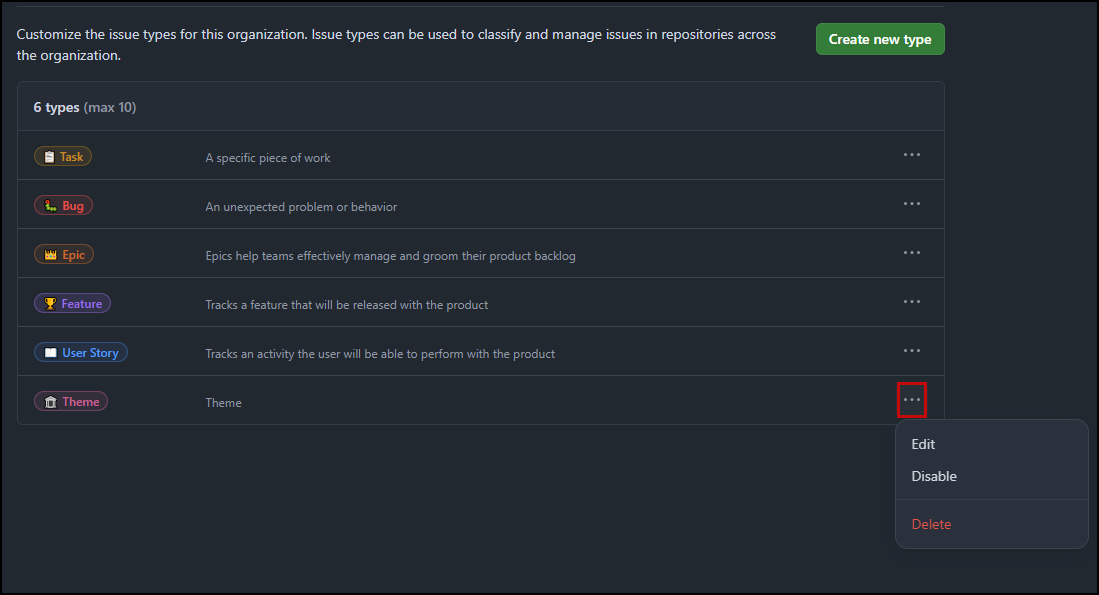
Task: Open the User Story row options menu
Action: [x=911, y=351]
